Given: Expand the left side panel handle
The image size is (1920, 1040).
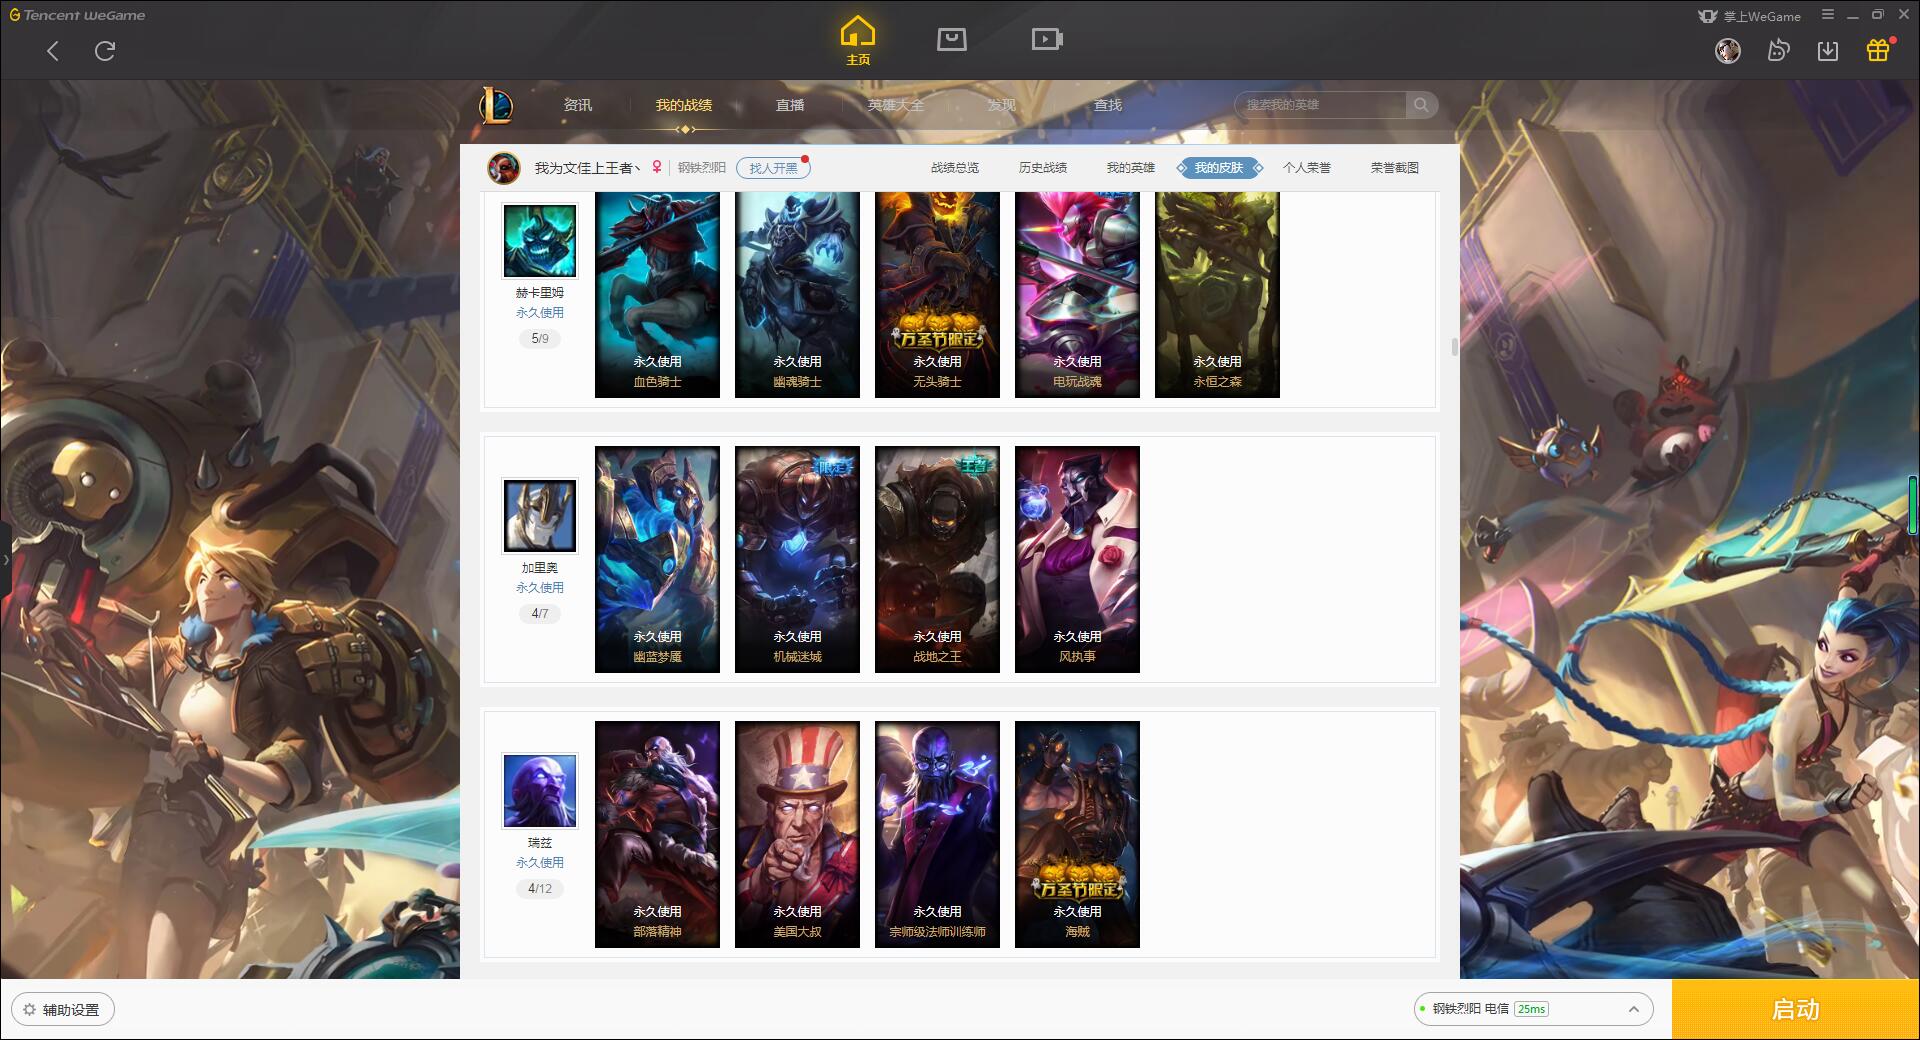Looking at the screenshot, I should coord(5,559).
